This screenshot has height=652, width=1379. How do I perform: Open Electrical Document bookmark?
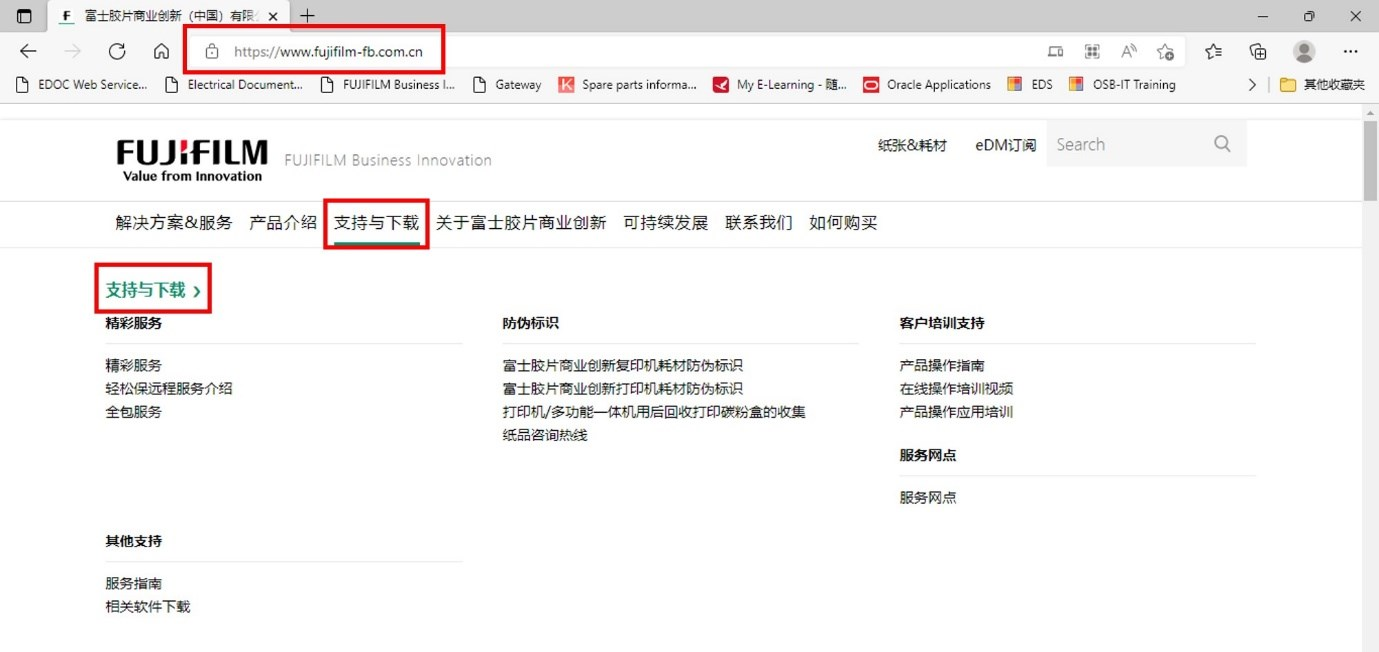[233, 85]
